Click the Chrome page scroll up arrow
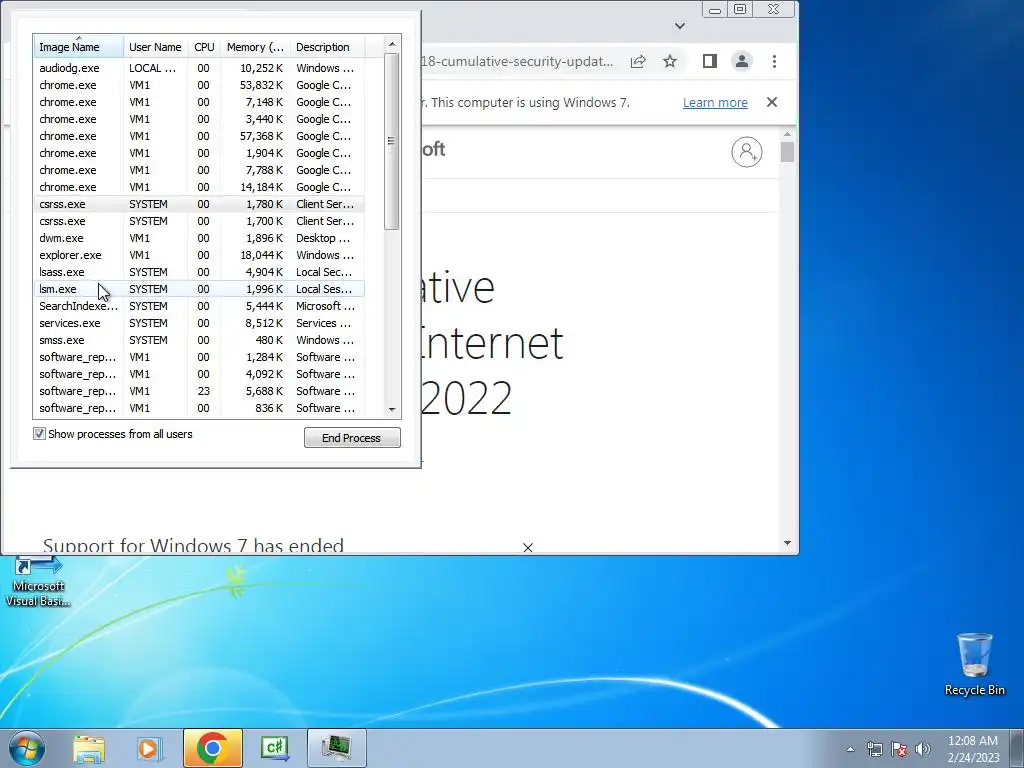The width and height of the screenshot is (1024, 768). (787, 135)
